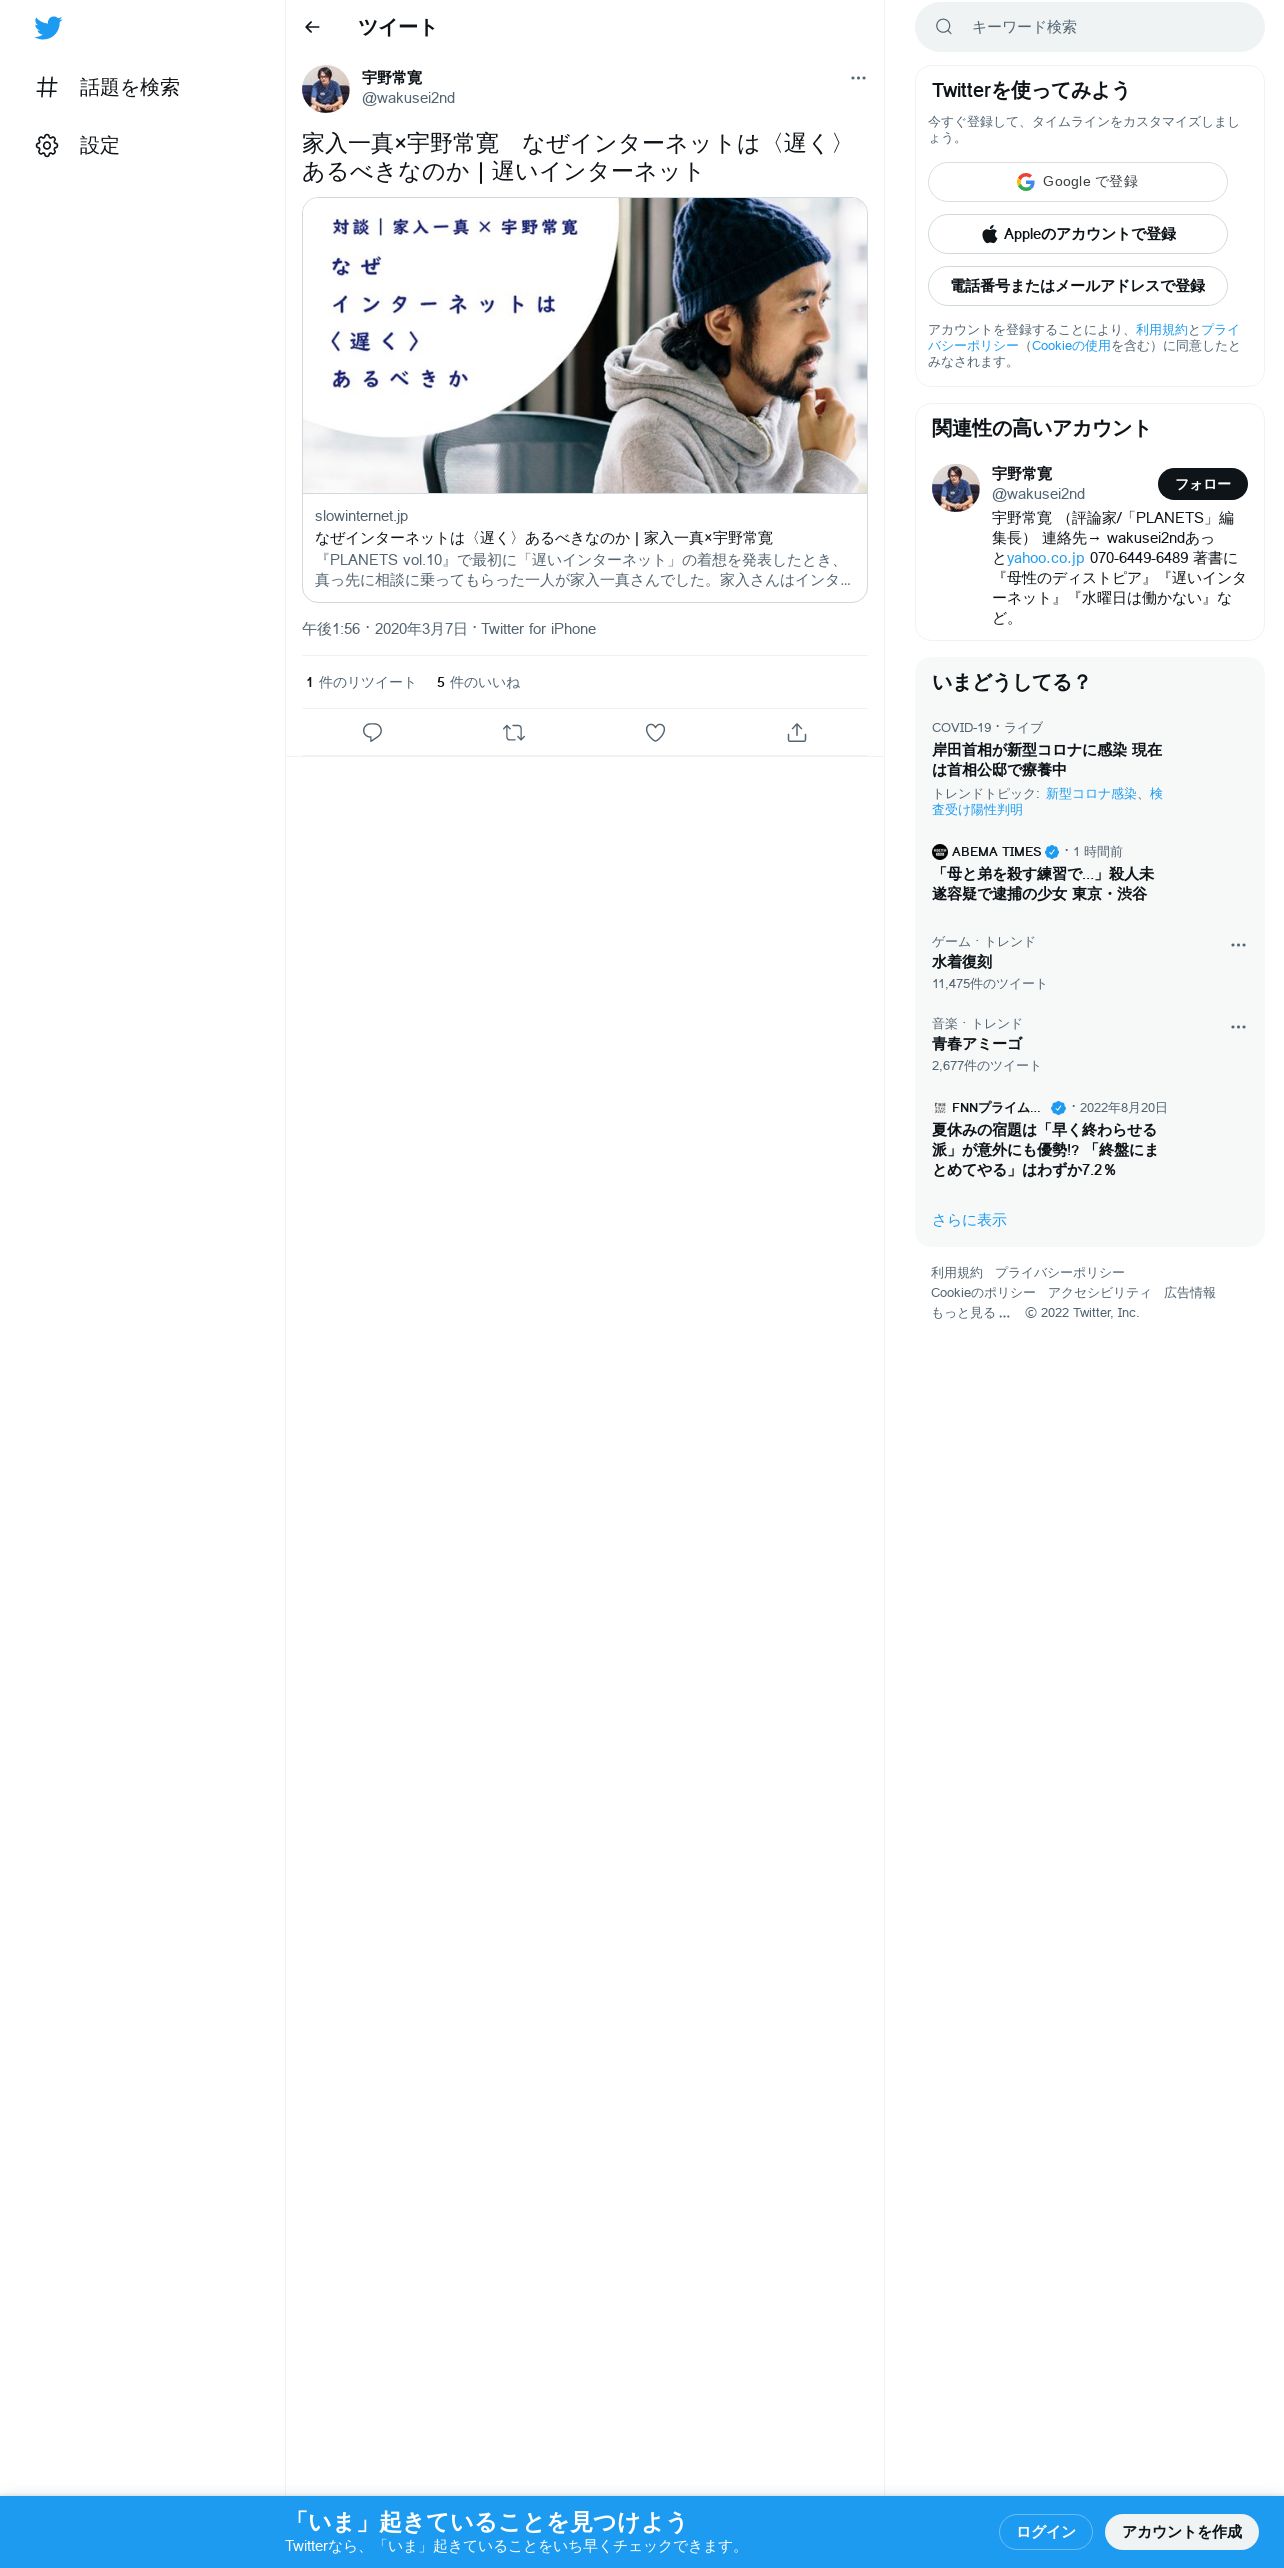Viewport: 1284px width, 2568px height.
Task: Click the Google logo icon in signup button
Action: (x=1025, y=182)
